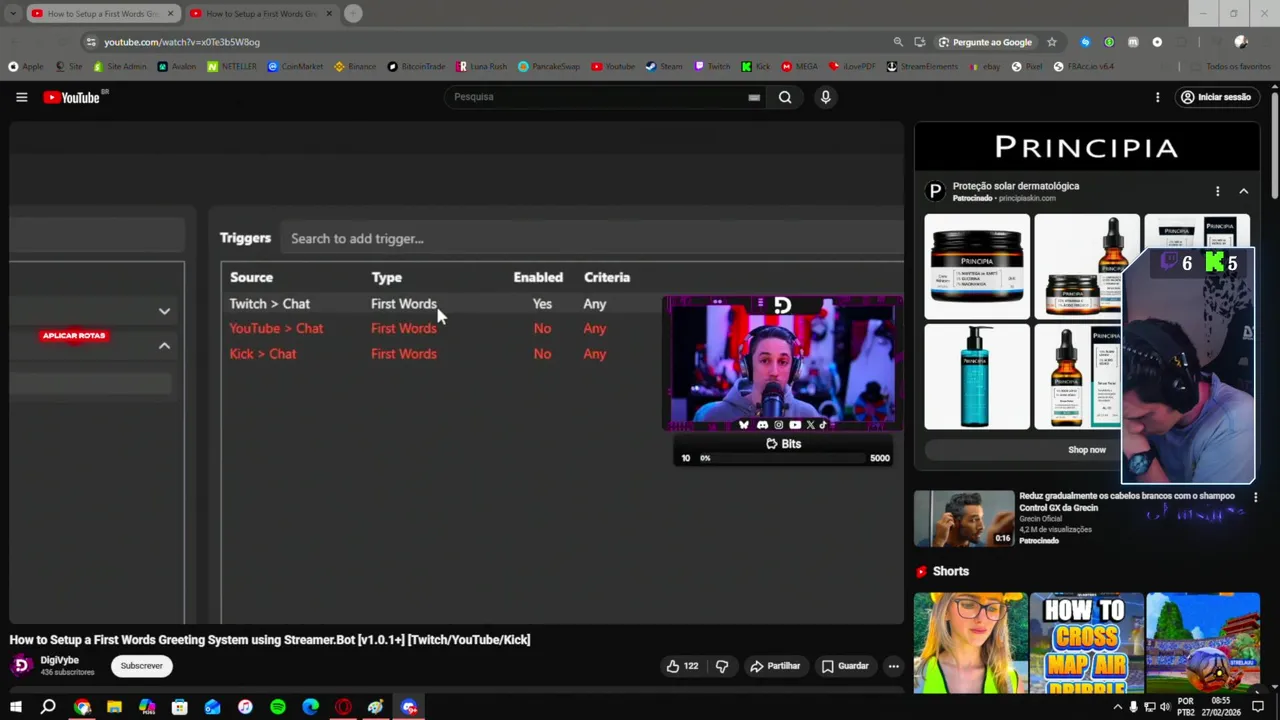Open a new browser tab
This screenshot has width=1280, height=720.
point(353,14)
